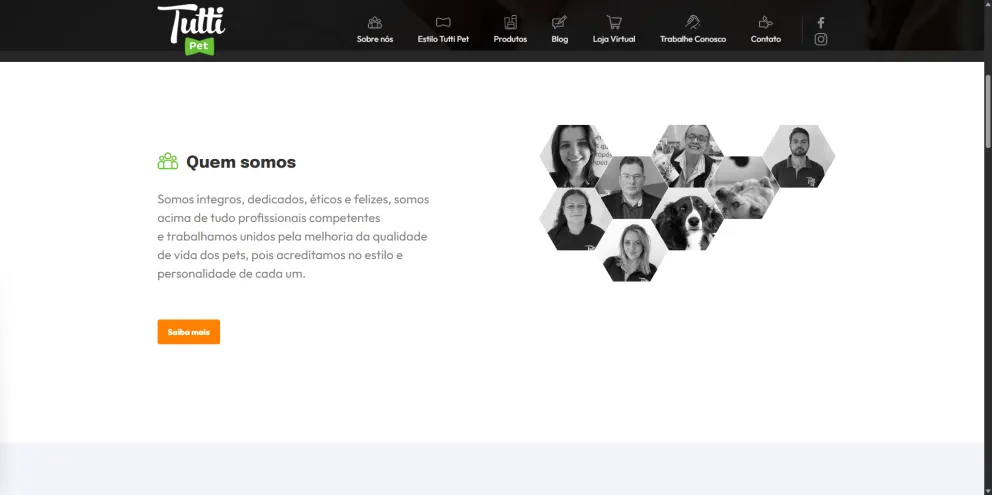This screenshot has width=992, height=495.
Task: Click the icon above Trabalhe Conosco
Action: (x=693, y=23)
